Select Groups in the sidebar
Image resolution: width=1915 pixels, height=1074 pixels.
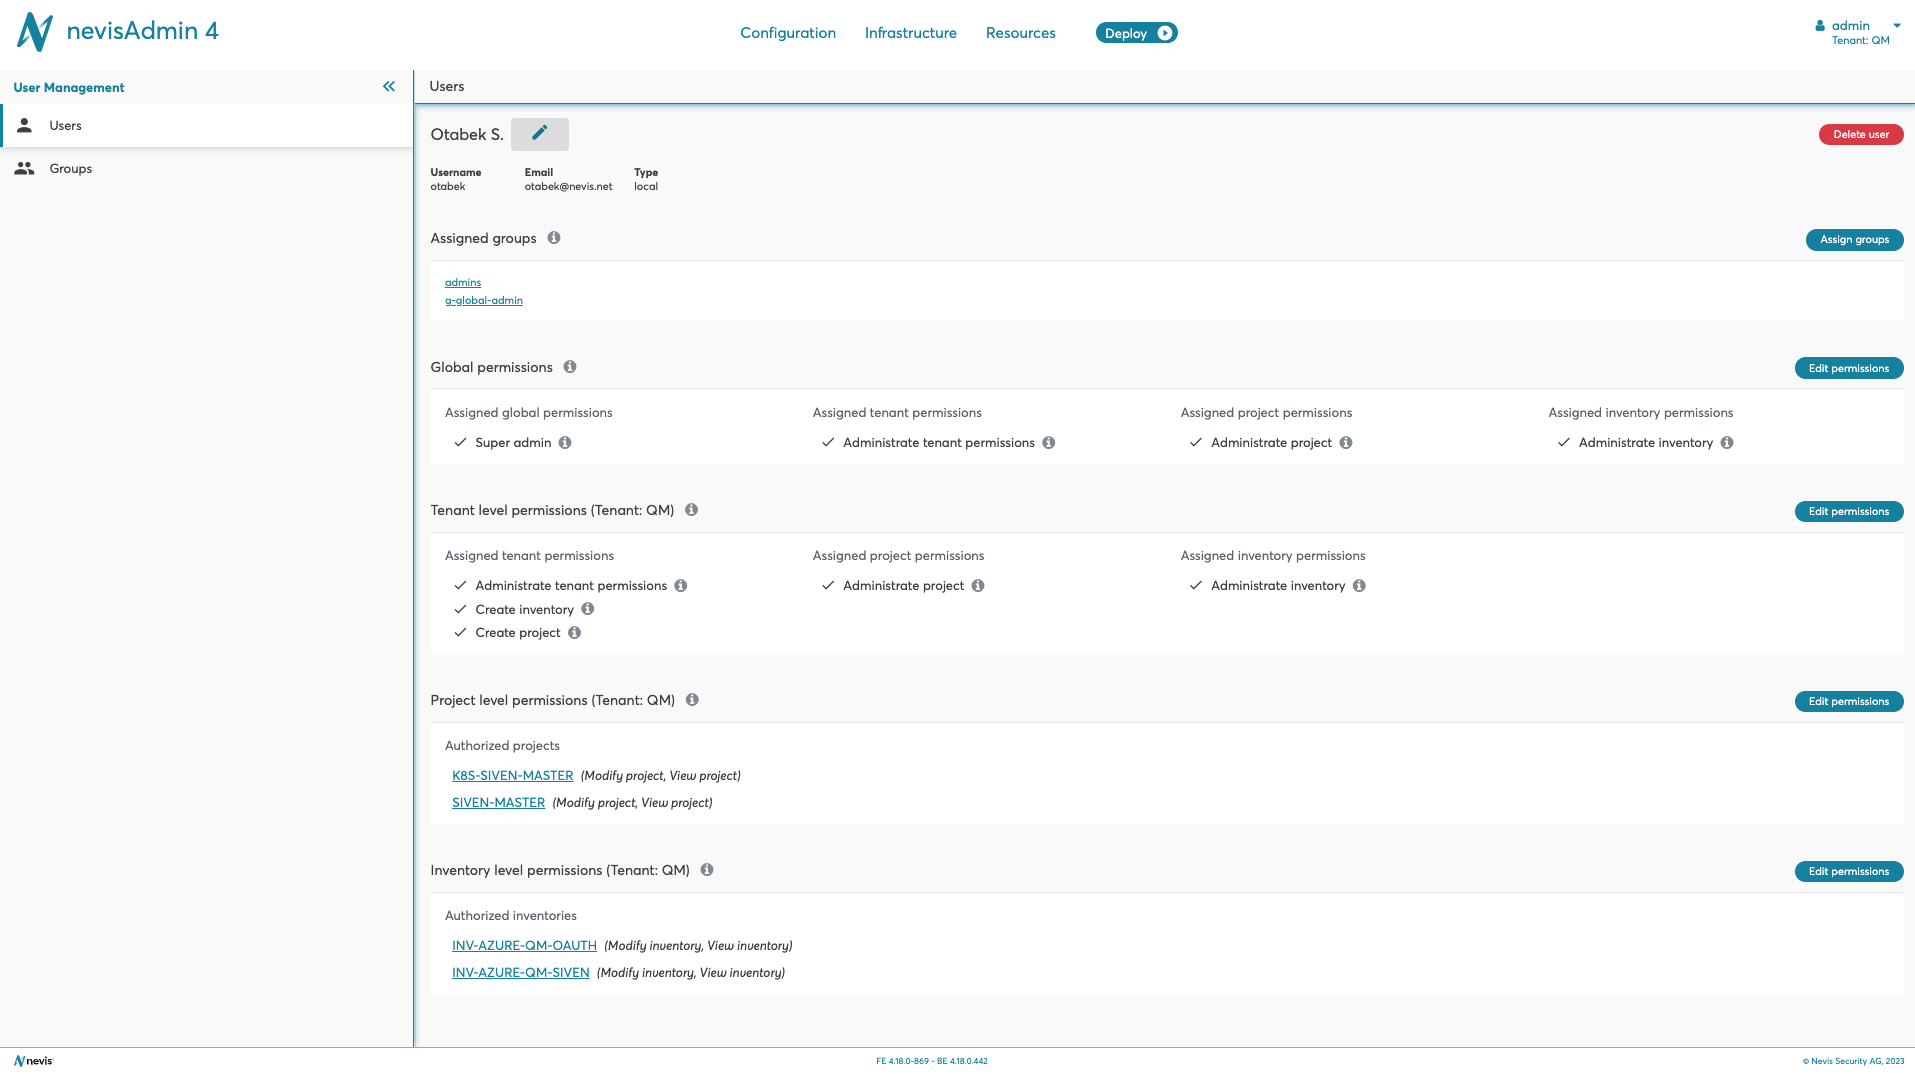click(x=70, y=169)
